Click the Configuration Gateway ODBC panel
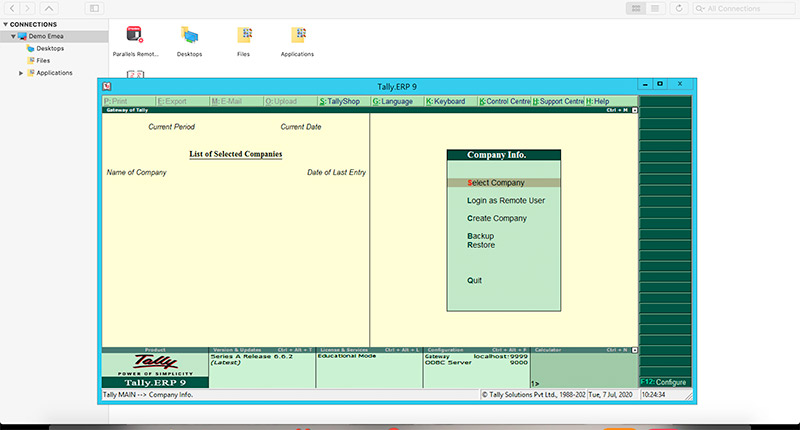Screen dimensions: 800x430 pos(477,368)
